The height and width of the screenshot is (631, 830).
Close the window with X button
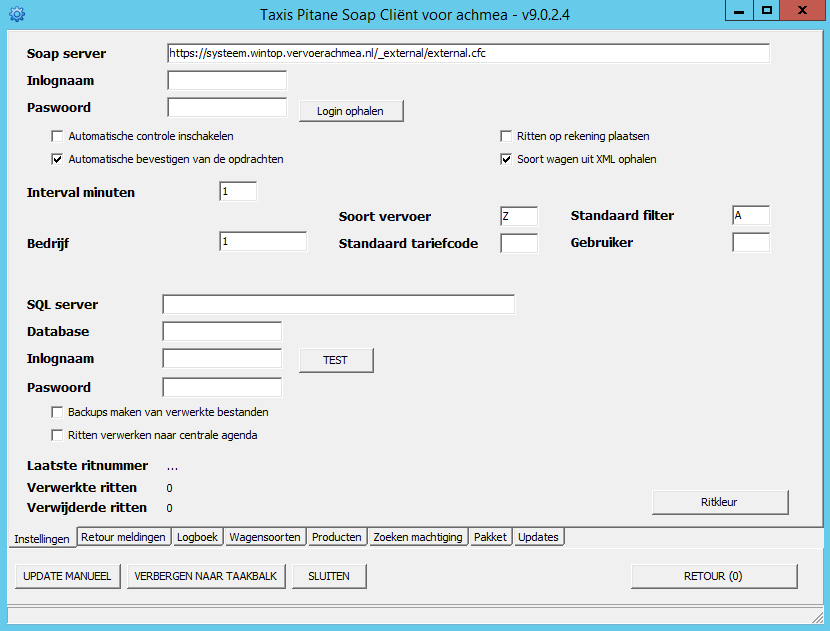[x=802, y=11]
